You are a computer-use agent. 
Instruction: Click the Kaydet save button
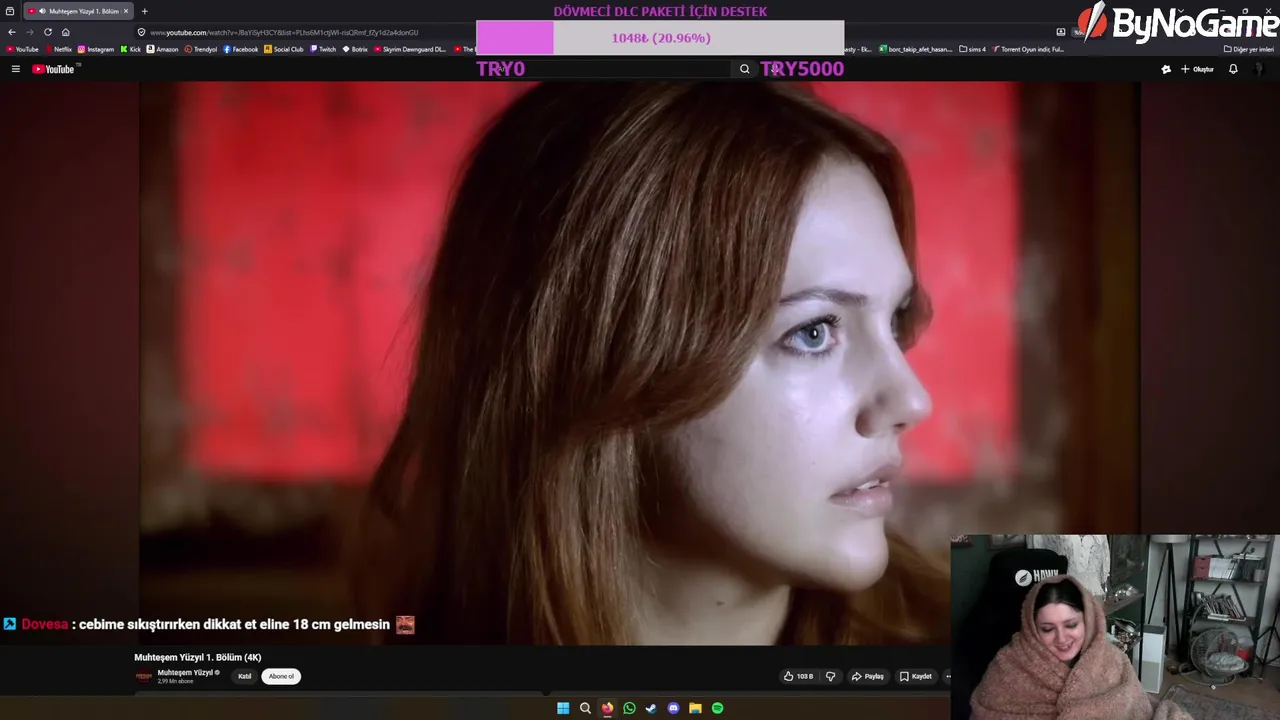[916, 676]
